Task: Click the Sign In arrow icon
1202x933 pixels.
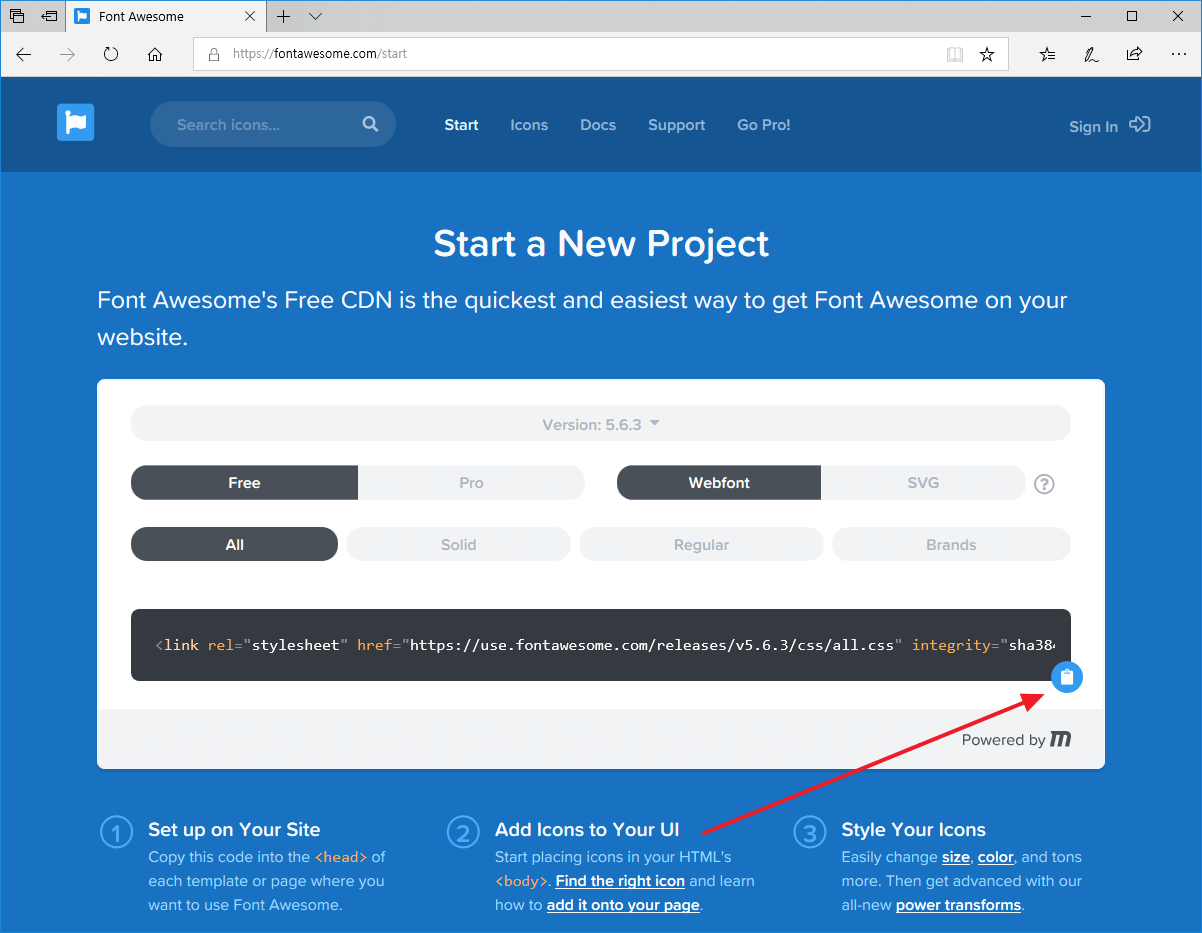Action: (x=1139, y=125)
